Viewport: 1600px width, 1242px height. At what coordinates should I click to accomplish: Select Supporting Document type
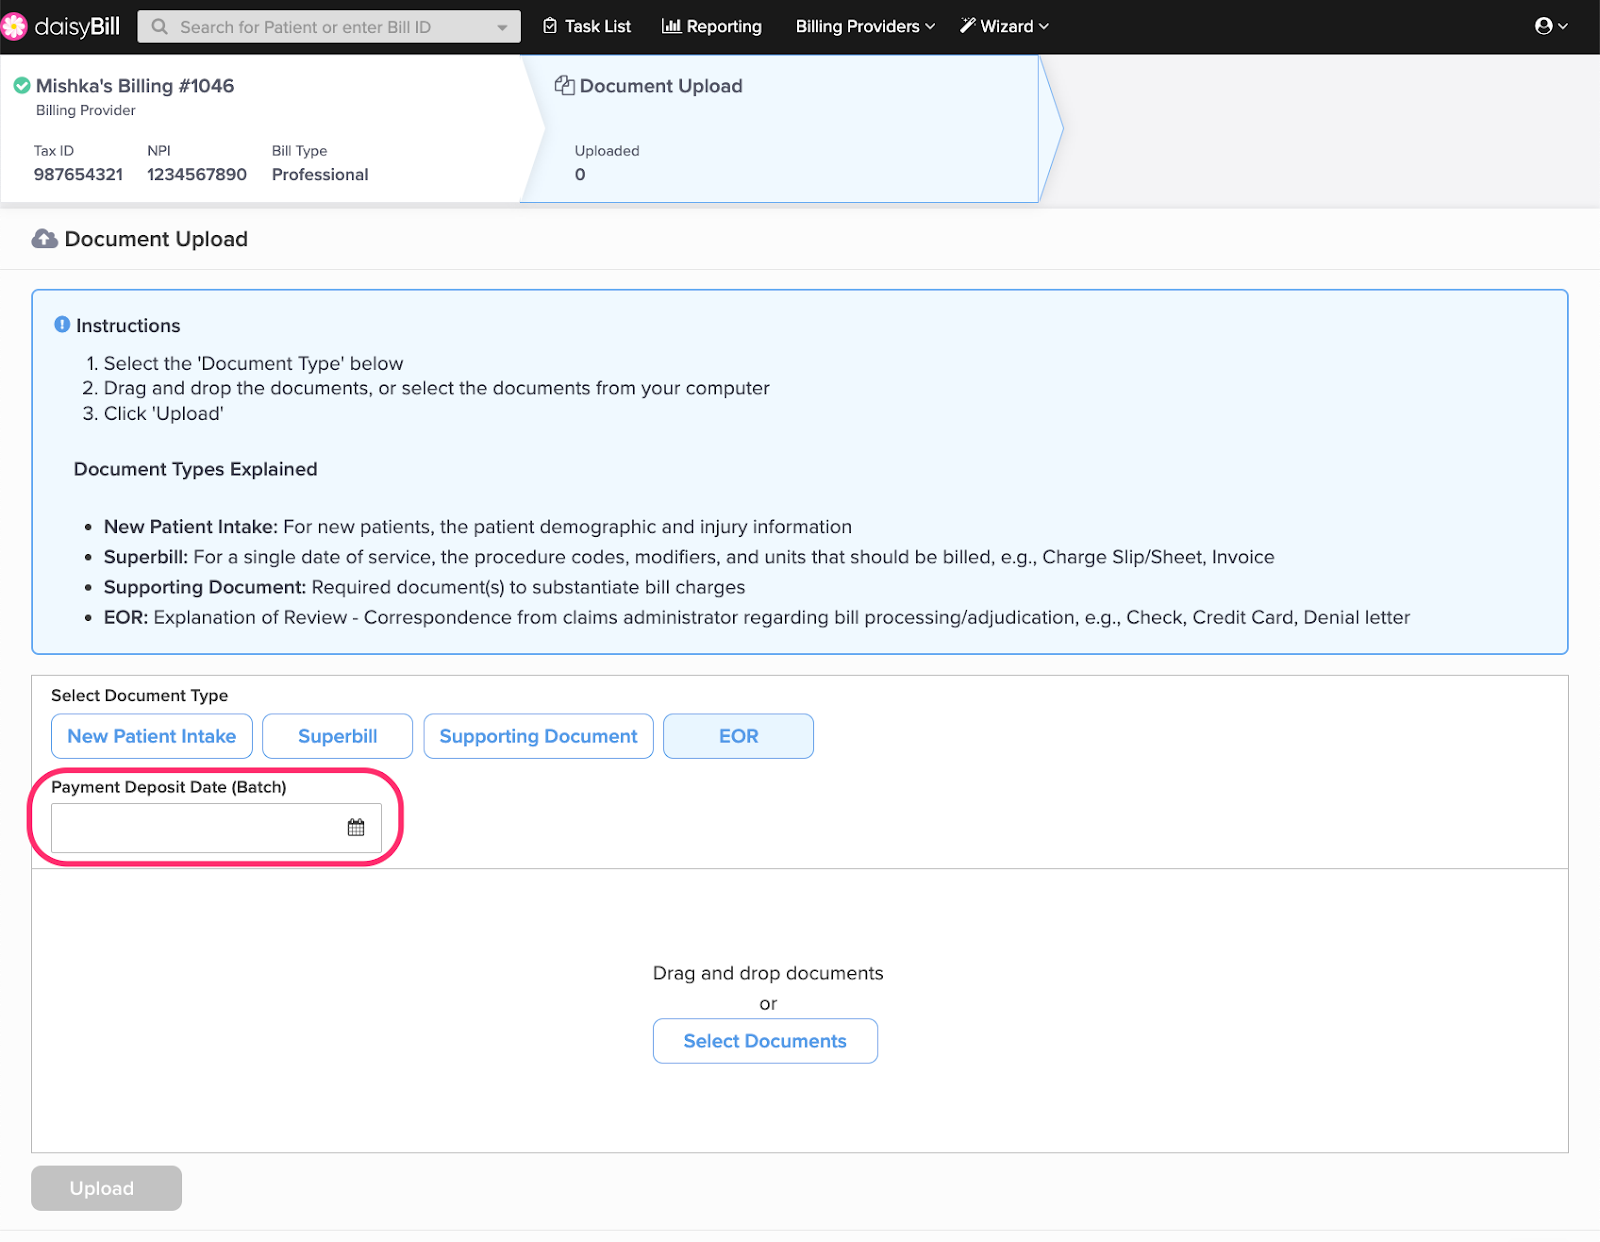point(538,736)
